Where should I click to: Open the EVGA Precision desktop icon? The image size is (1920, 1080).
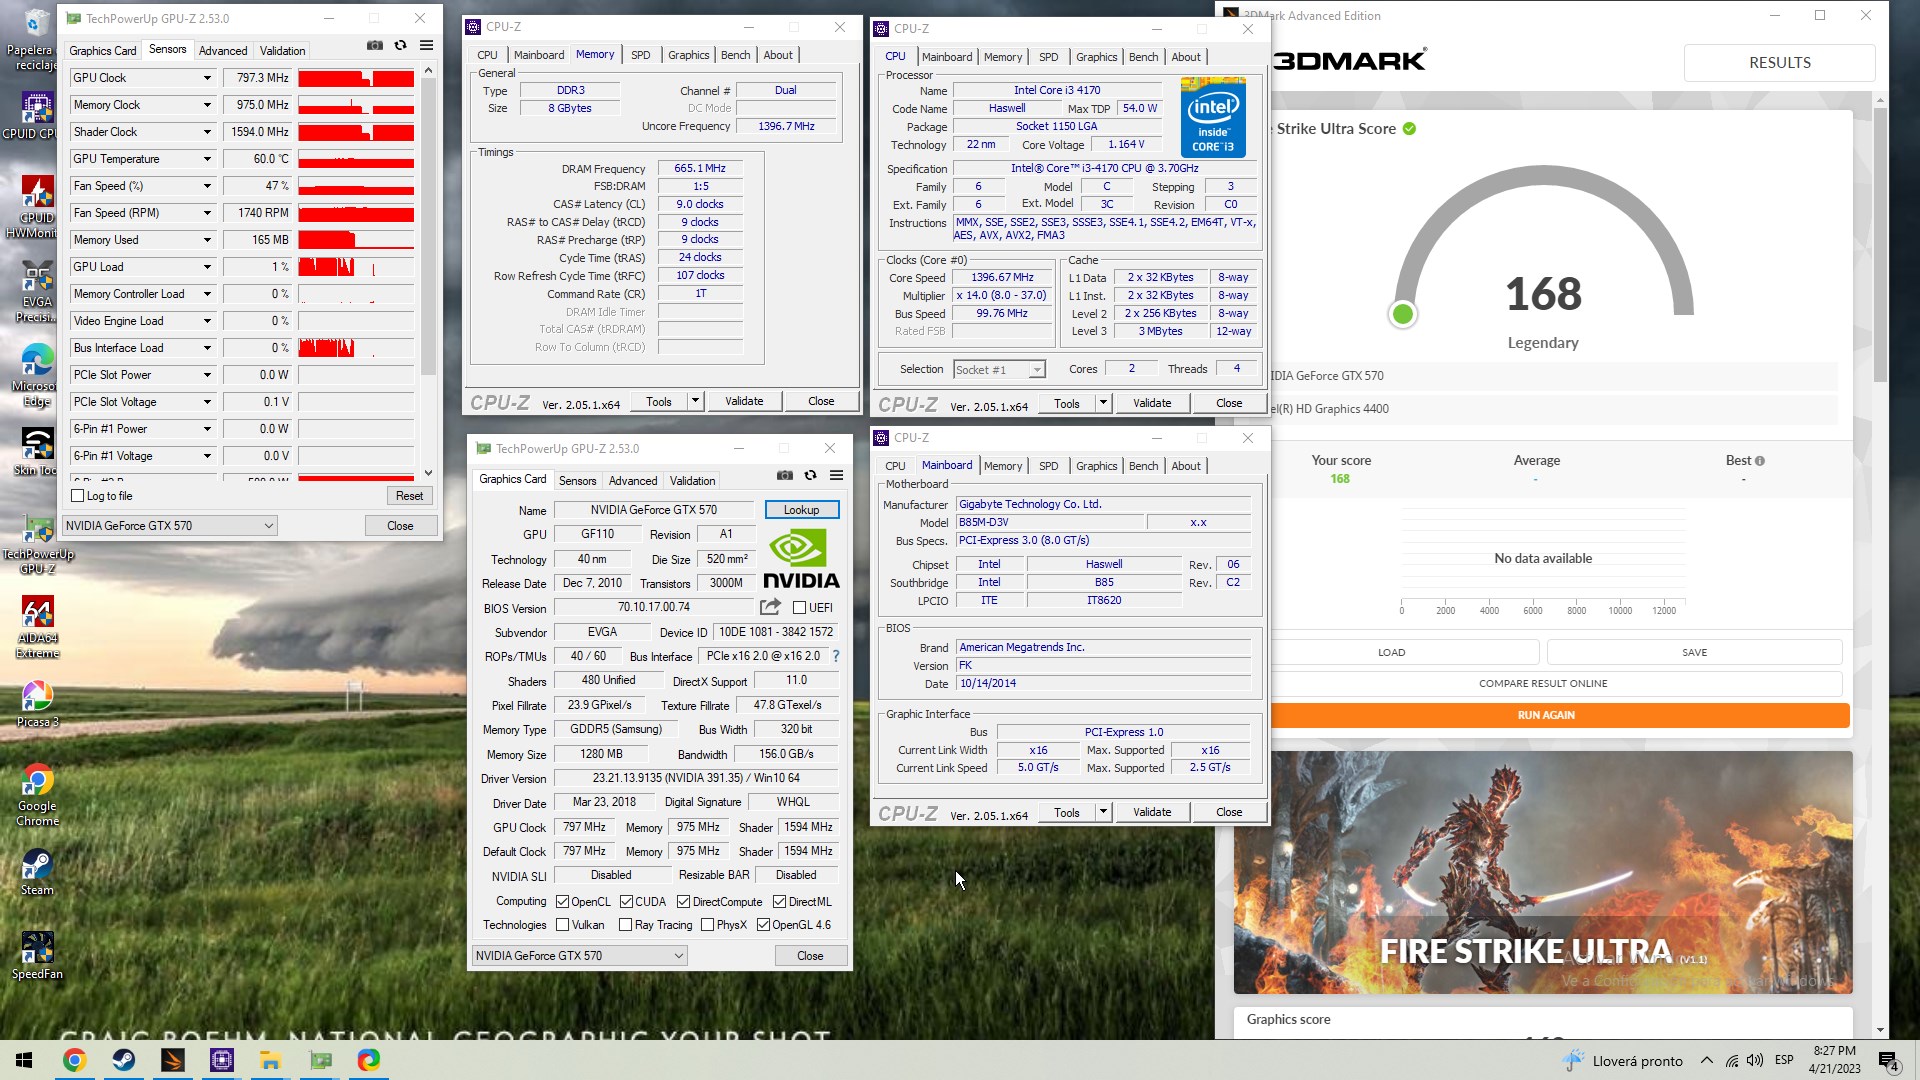(37, 291)
